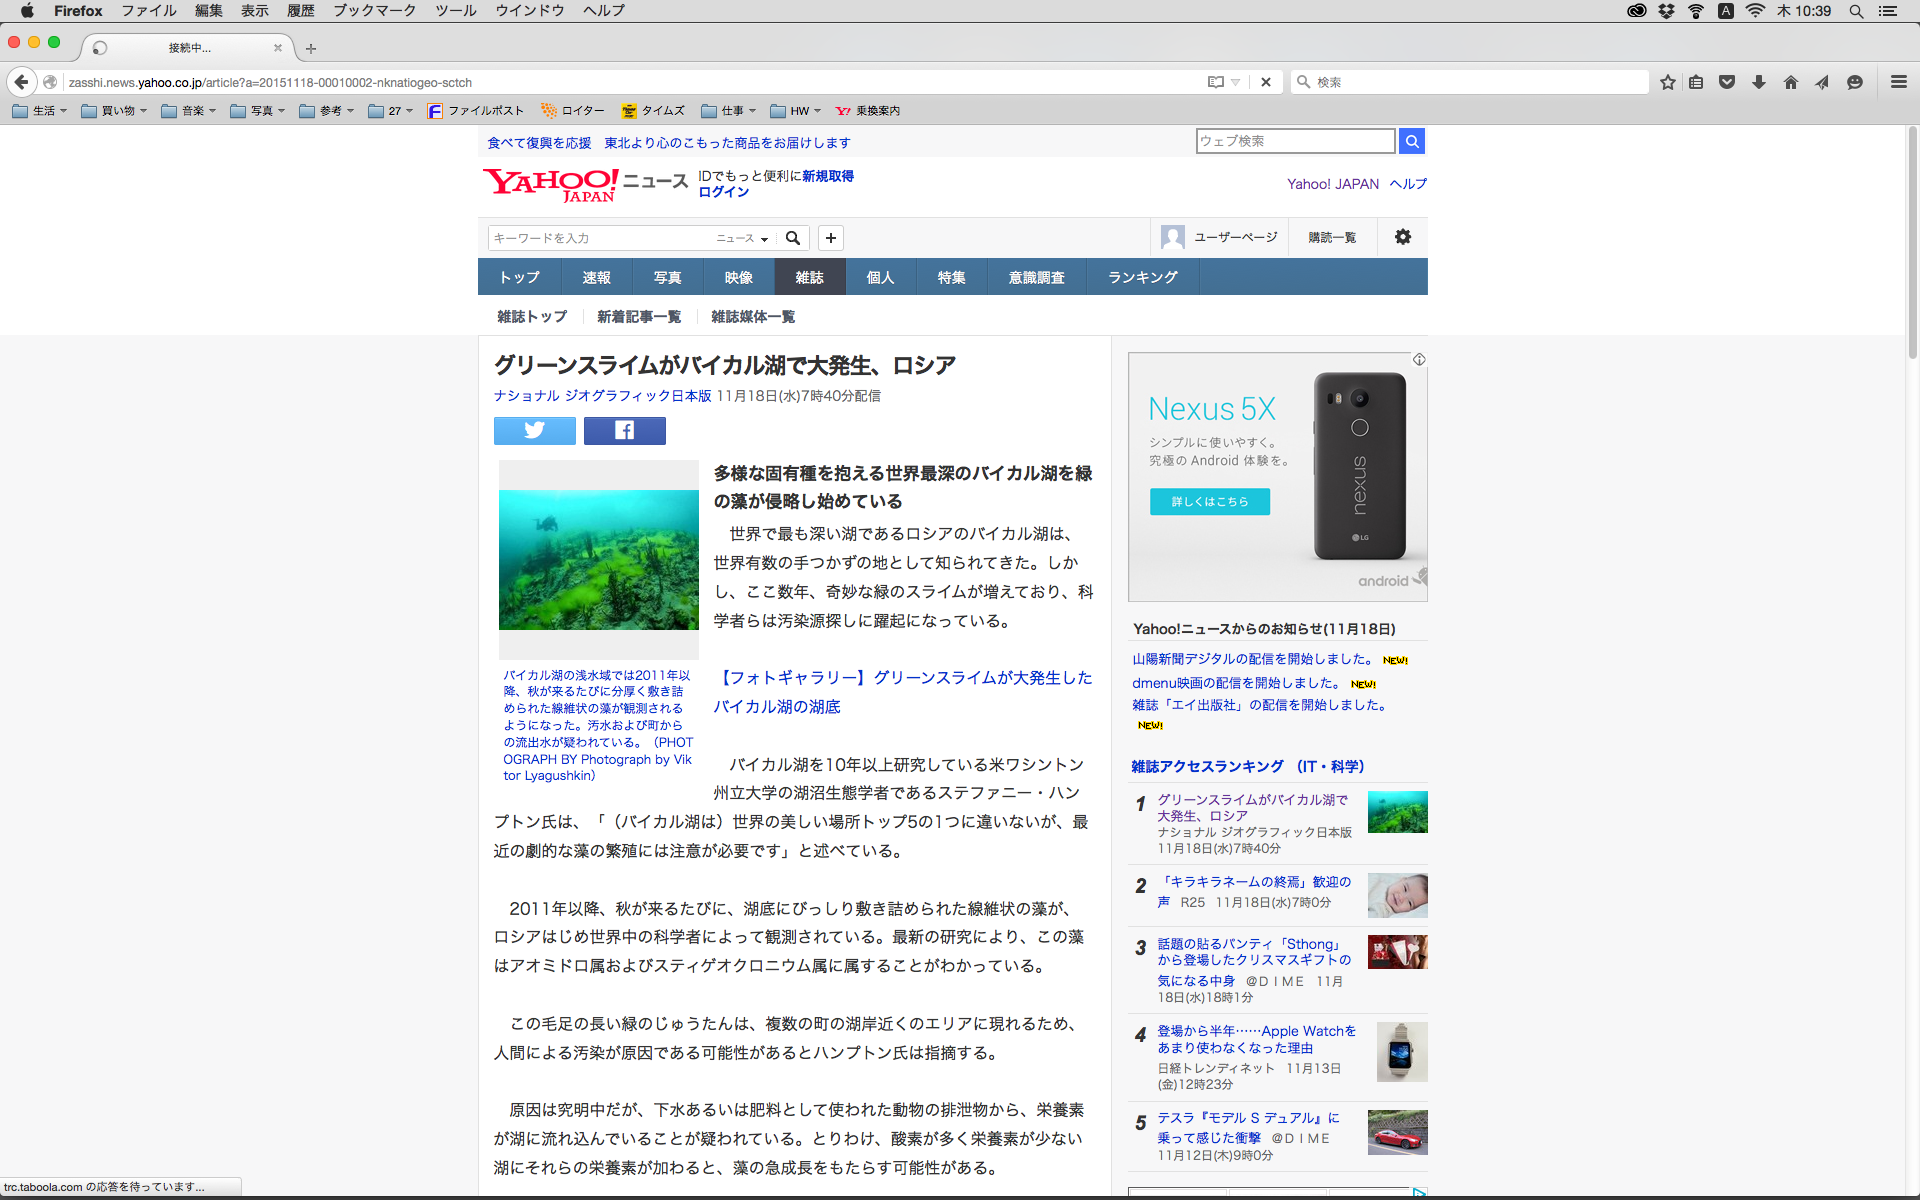This screenshot has height=1200, width=1920.
Task: Open Firefox downloads arrow icon
Action: (1758, 82)
